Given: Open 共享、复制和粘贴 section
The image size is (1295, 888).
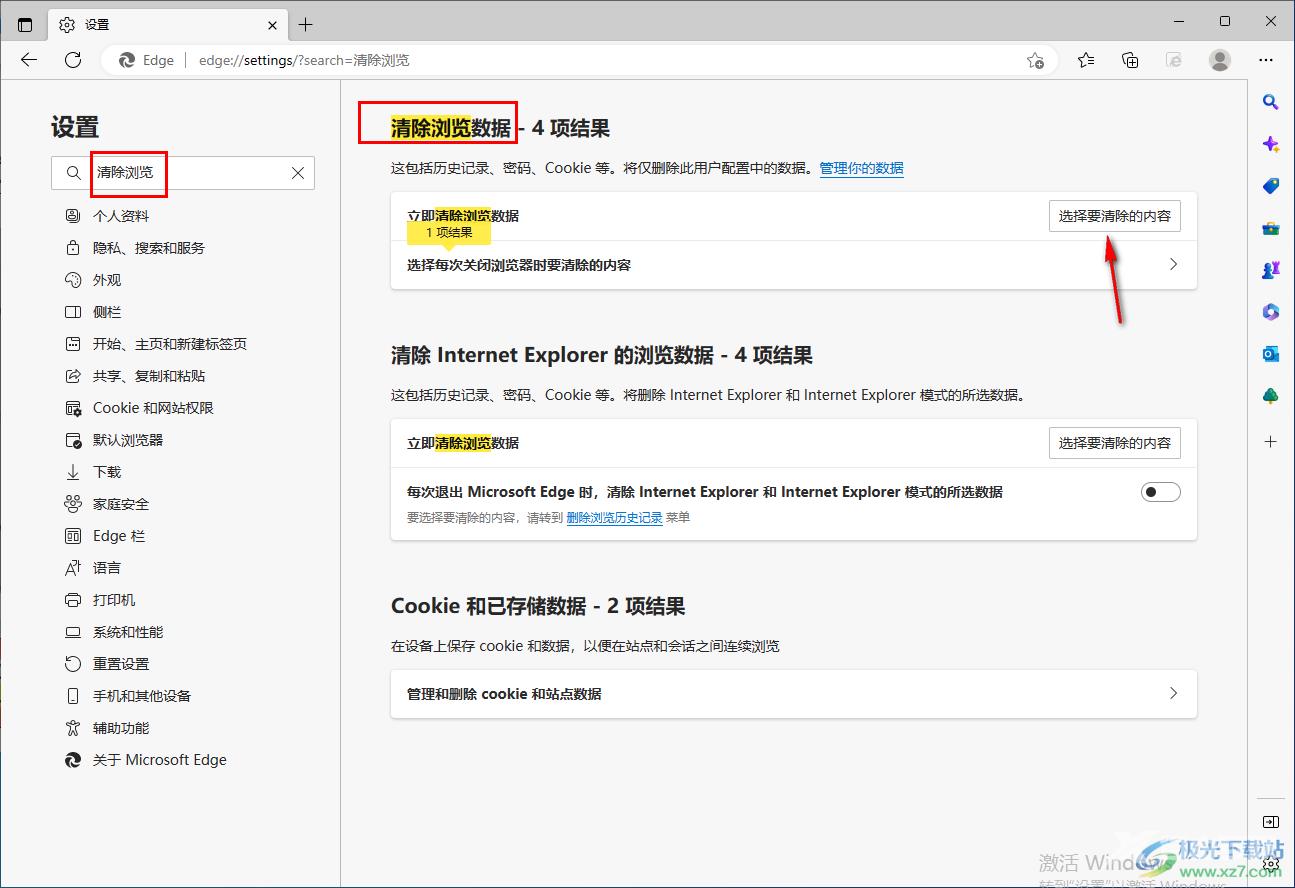Looking at the screenshot, I should point(149,376).
